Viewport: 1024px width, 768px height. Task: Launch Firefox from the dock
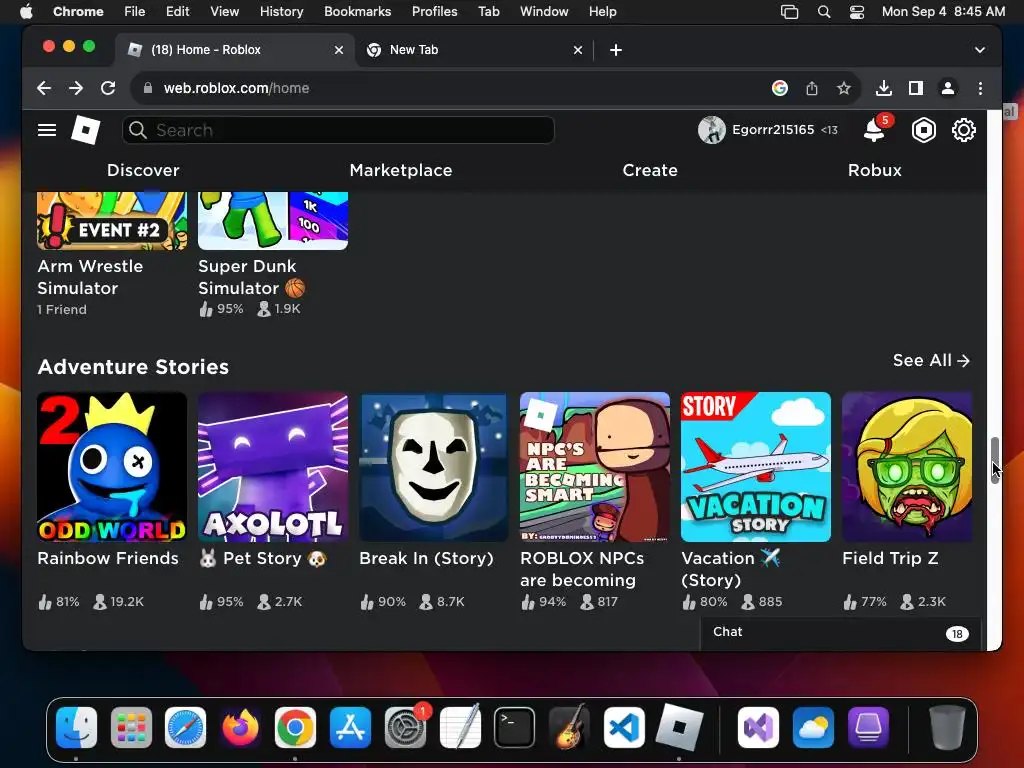pos(240,728)
